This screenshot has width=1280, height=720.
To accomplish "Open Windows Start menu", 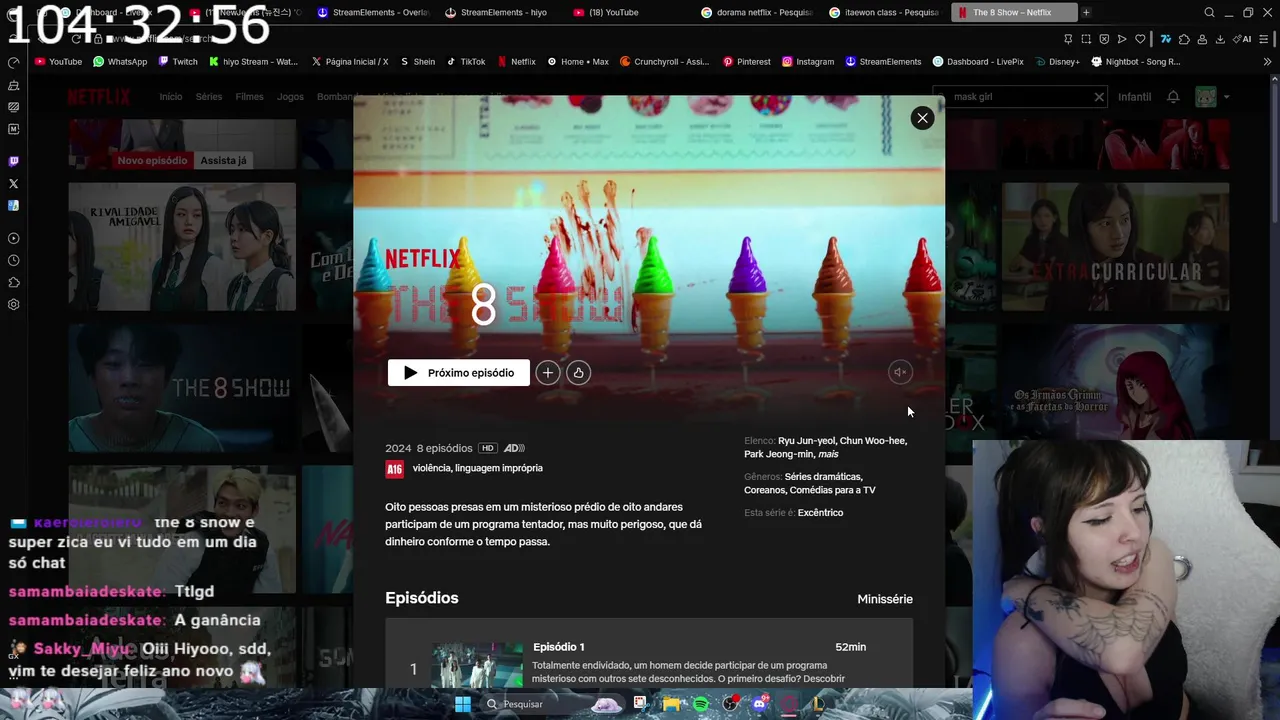I will coord(463,704).
